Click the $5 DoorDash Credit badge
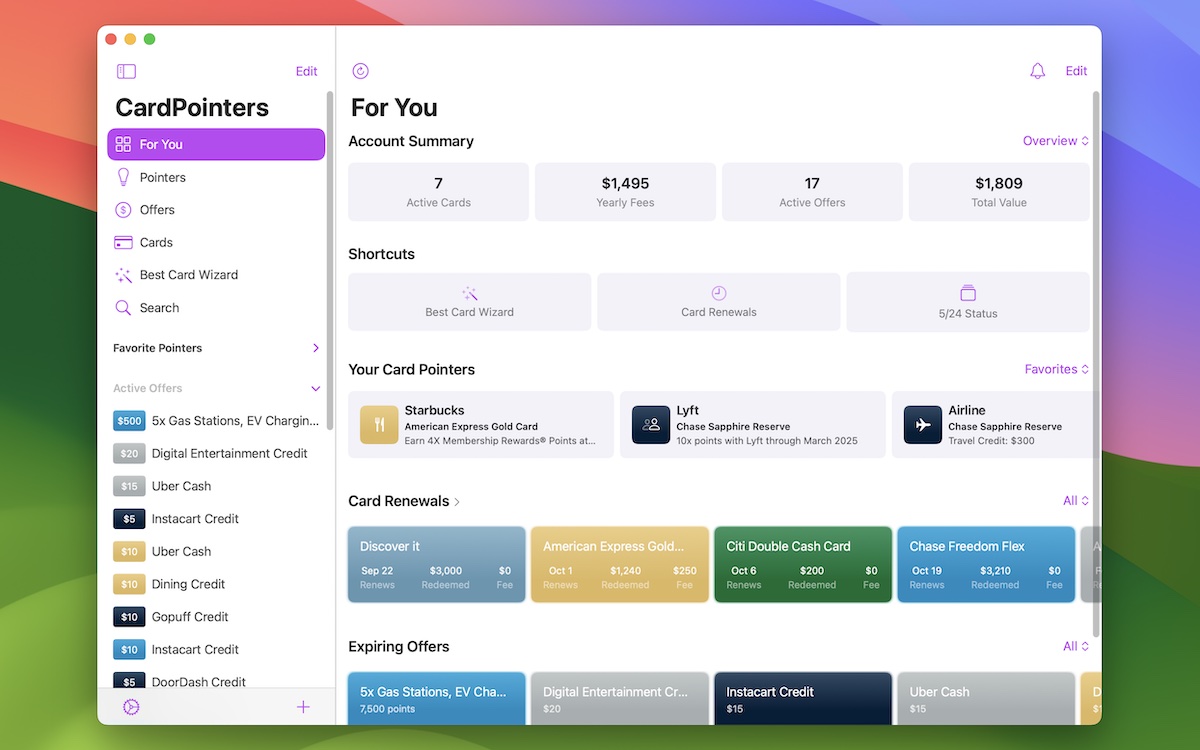The width and height of the screenshot is (1200, 750). pos(130,682)
